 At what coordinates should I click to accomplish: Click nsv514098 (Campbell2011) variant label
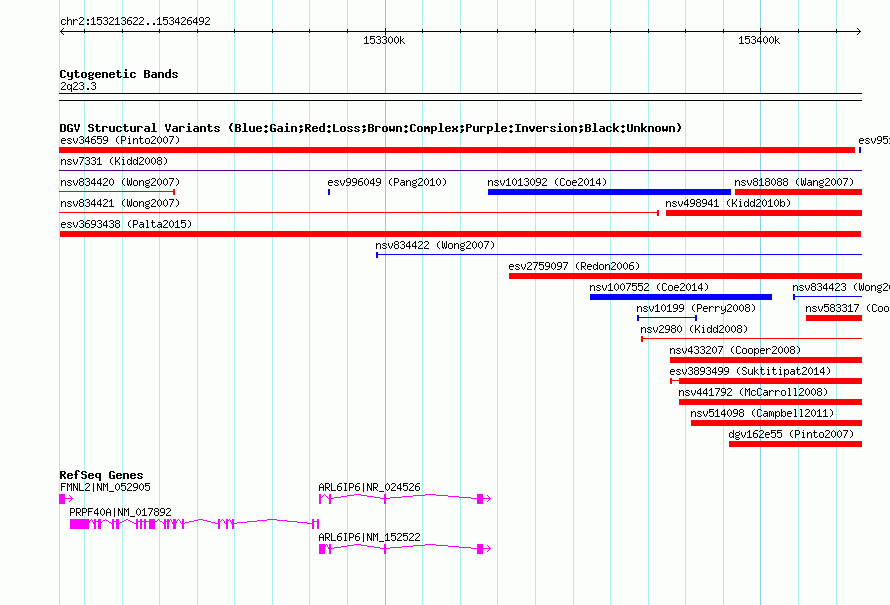click(762, 413)
